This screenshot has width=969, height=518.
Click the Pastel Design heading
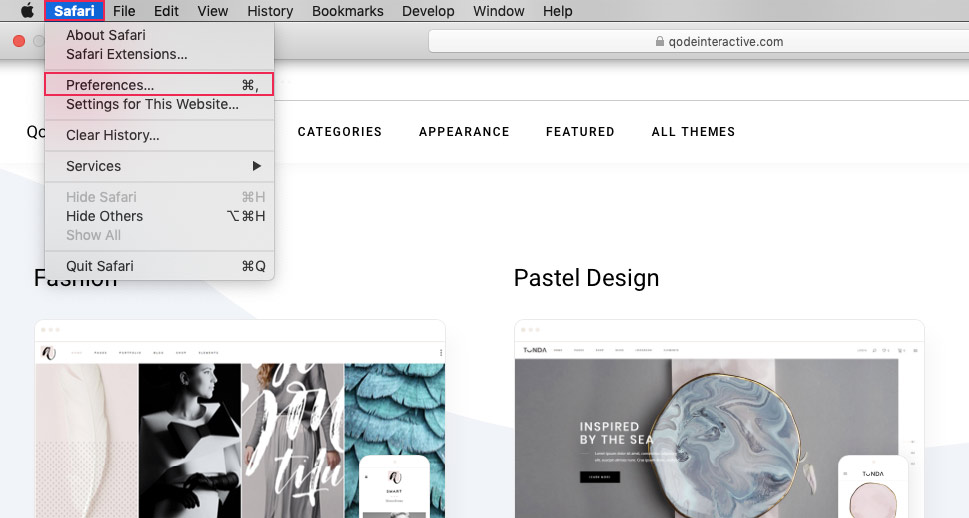pyautogui.click(x=586, y=278)
